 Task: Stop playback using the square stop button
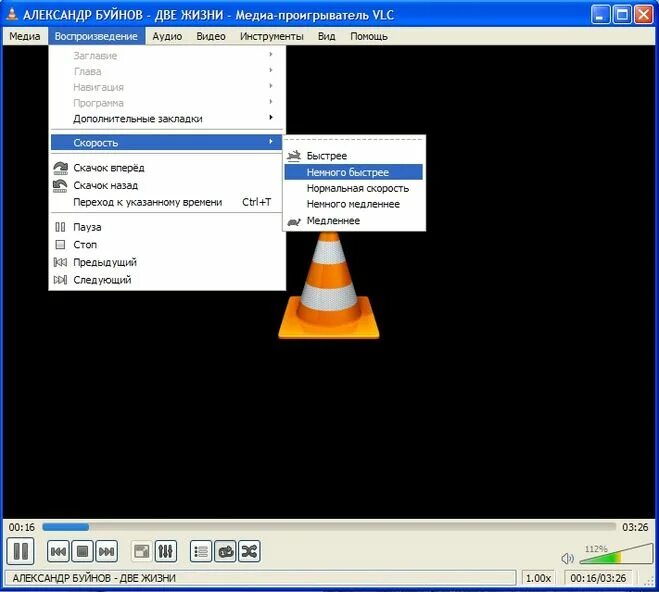click(x=82, y=551)
